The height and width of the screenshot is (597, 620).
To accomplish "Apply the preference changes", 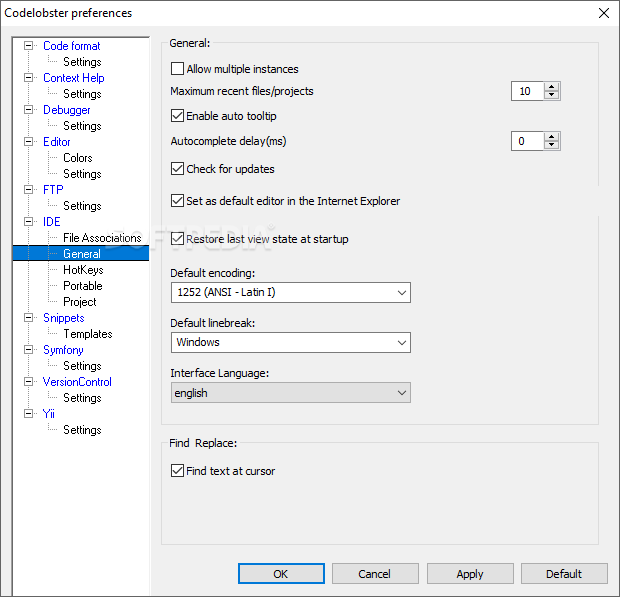I will point(470,574).
